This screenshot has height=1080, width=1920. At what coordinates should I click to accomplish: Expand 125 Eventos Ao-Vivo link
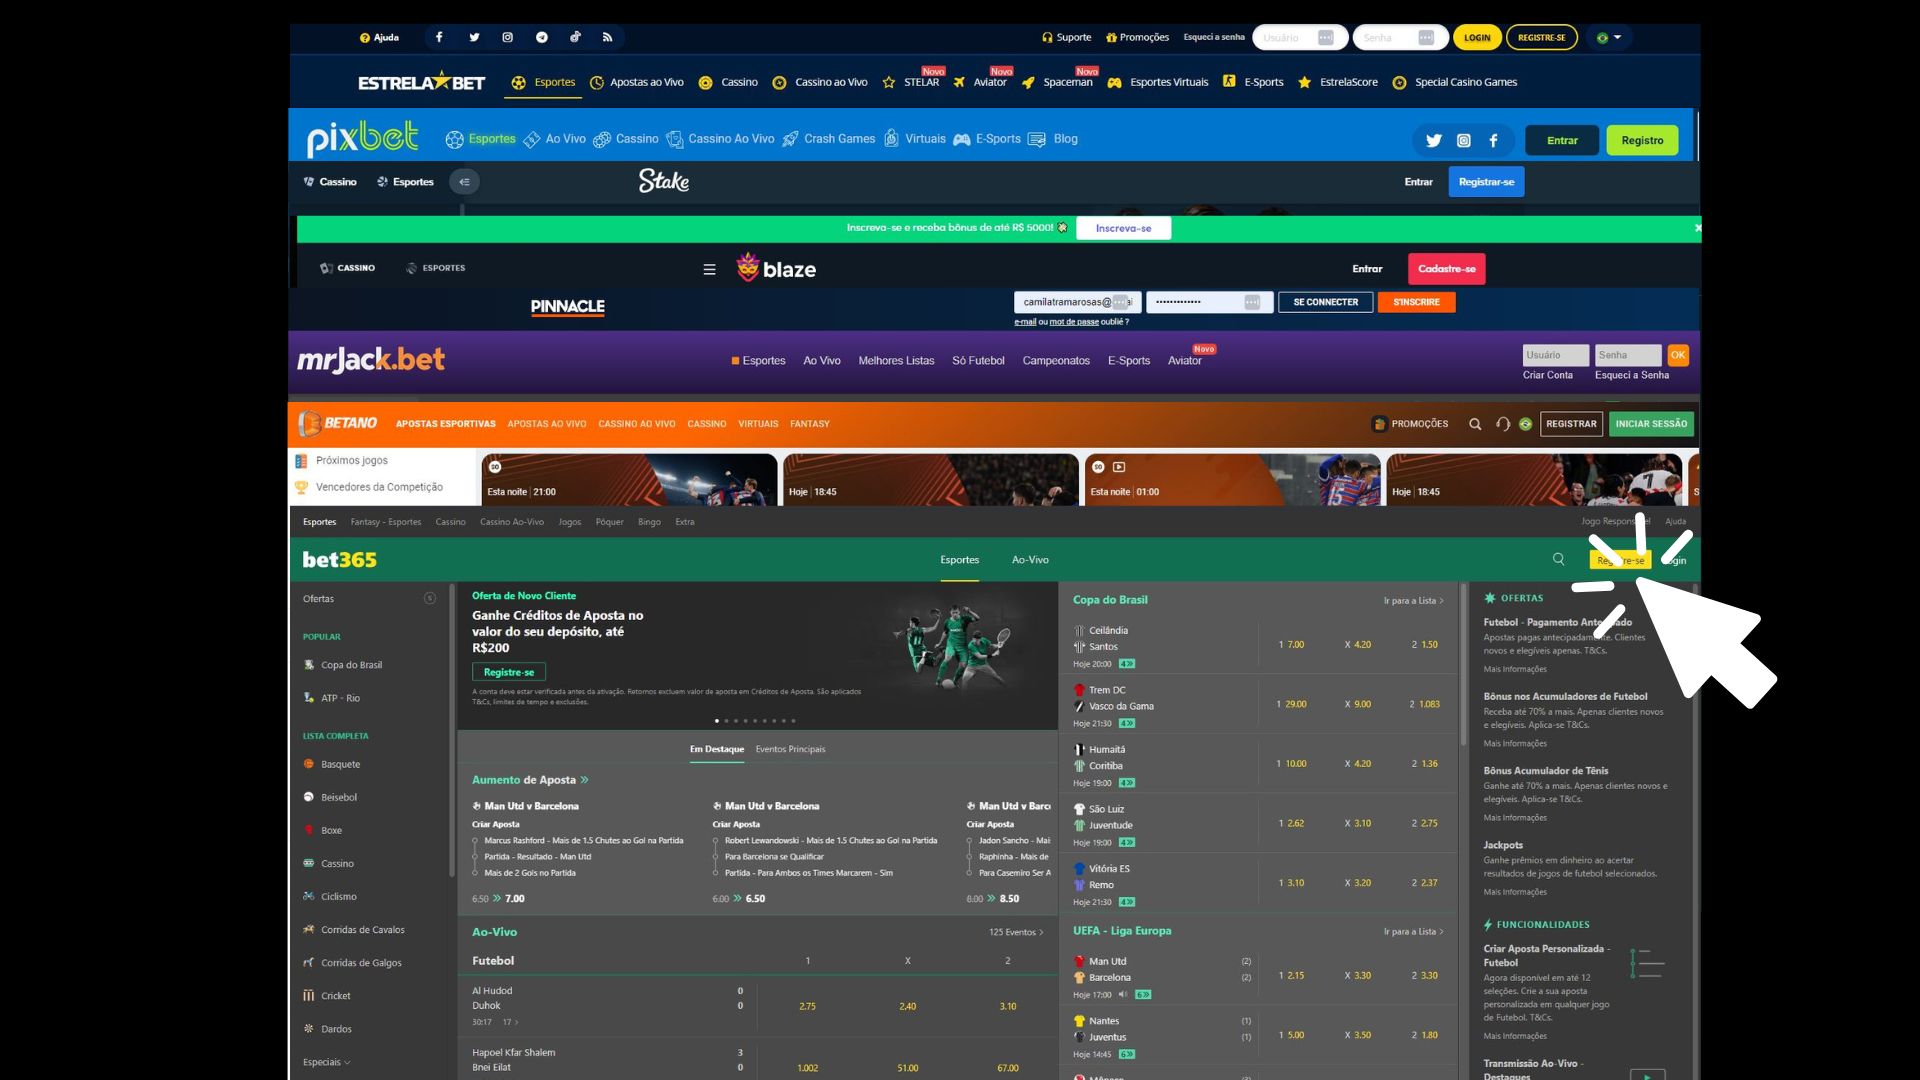(1016, 932)
